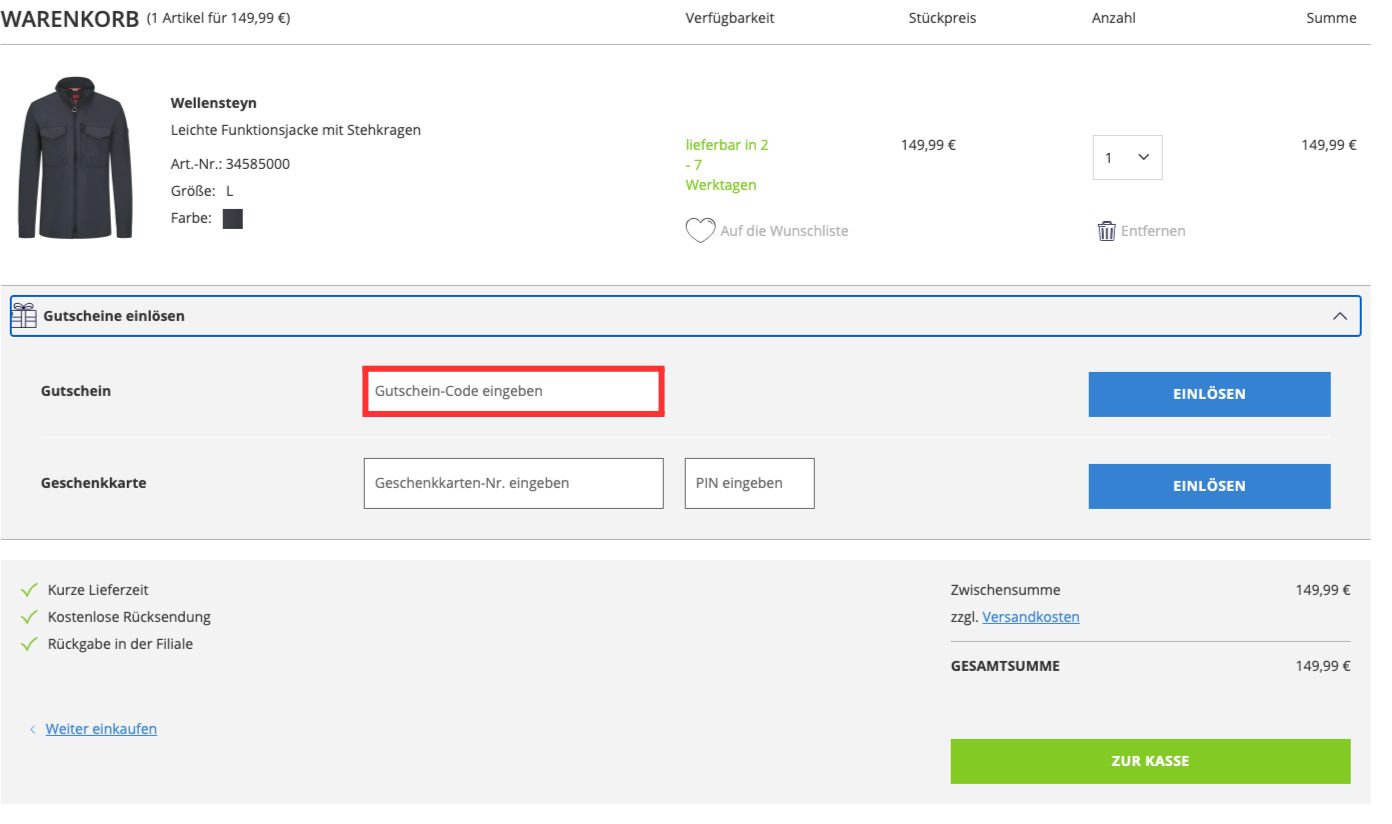Select the dark Farbe color swatch
The height and width of the screenshot is (824, 1392).
233,219
